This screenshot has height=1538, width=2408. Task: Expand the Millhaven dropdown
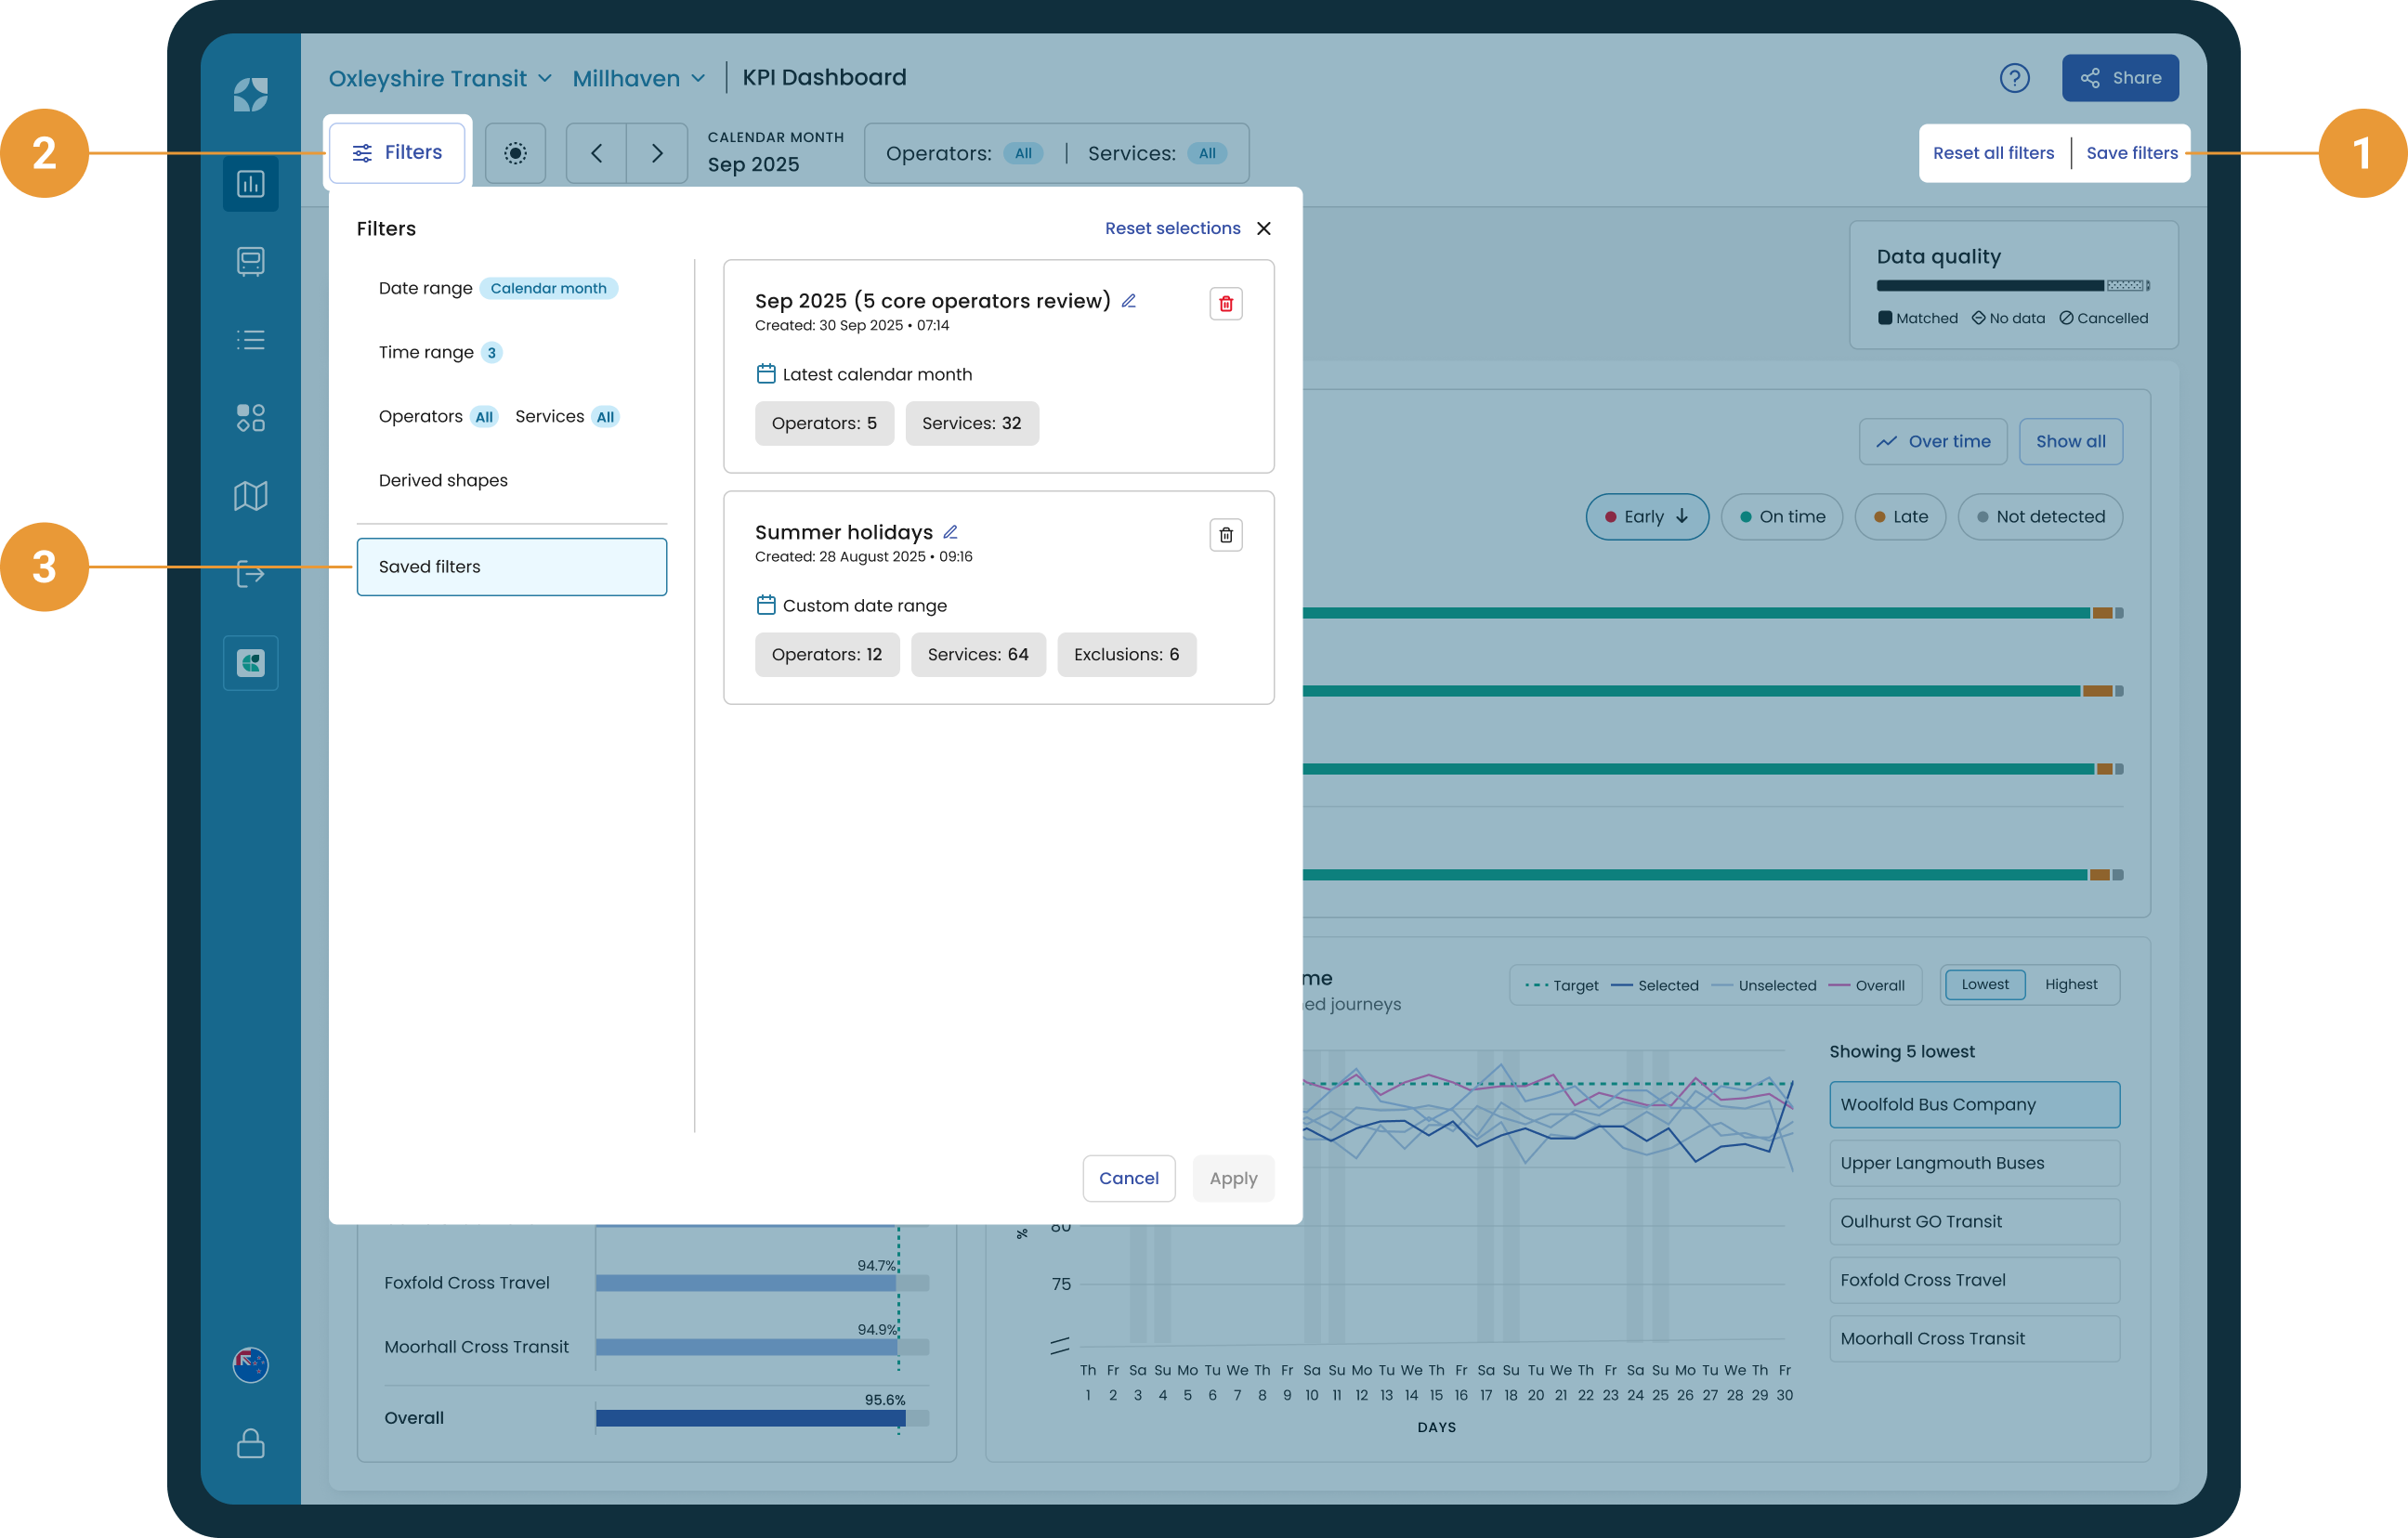640,78
